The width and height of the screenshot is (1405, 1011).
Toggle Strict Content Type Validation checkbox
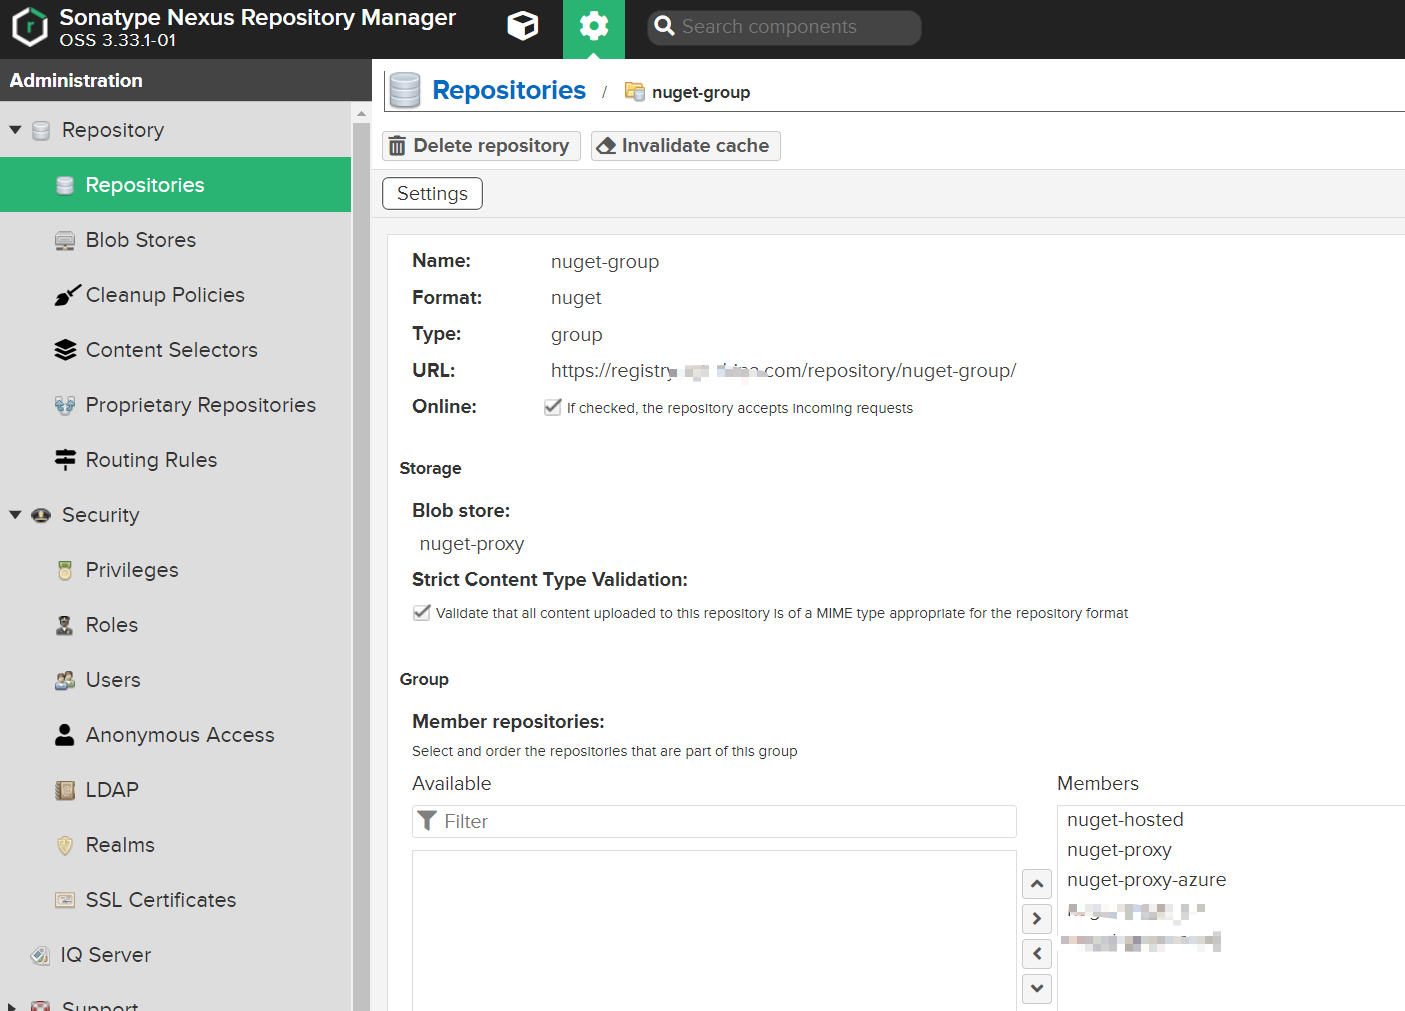(x=421, y=612)
